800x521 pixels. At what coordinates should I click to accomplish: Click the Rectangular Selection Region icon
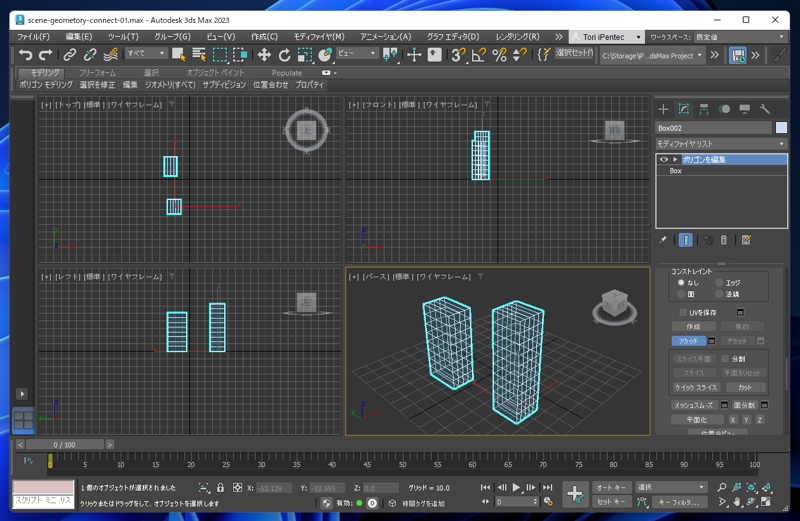click(x=219, y=54)
